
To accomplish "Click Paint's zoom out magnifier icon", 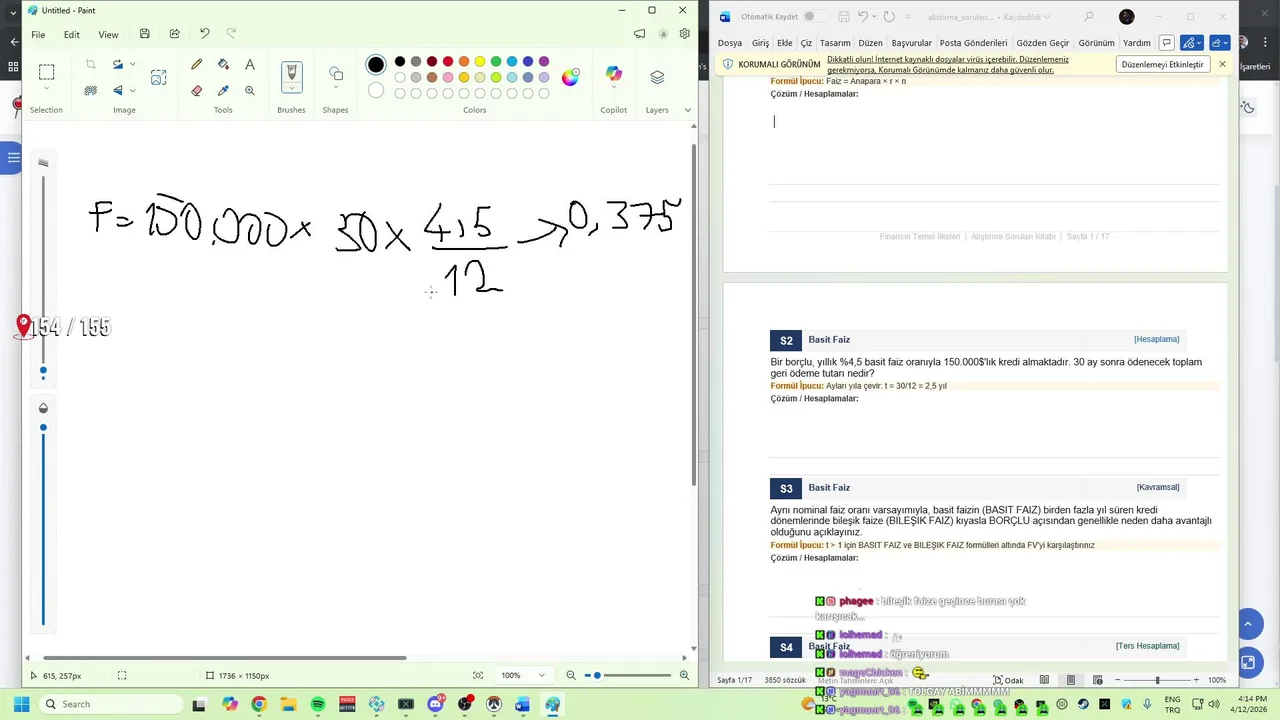I will tap(571, 675).
